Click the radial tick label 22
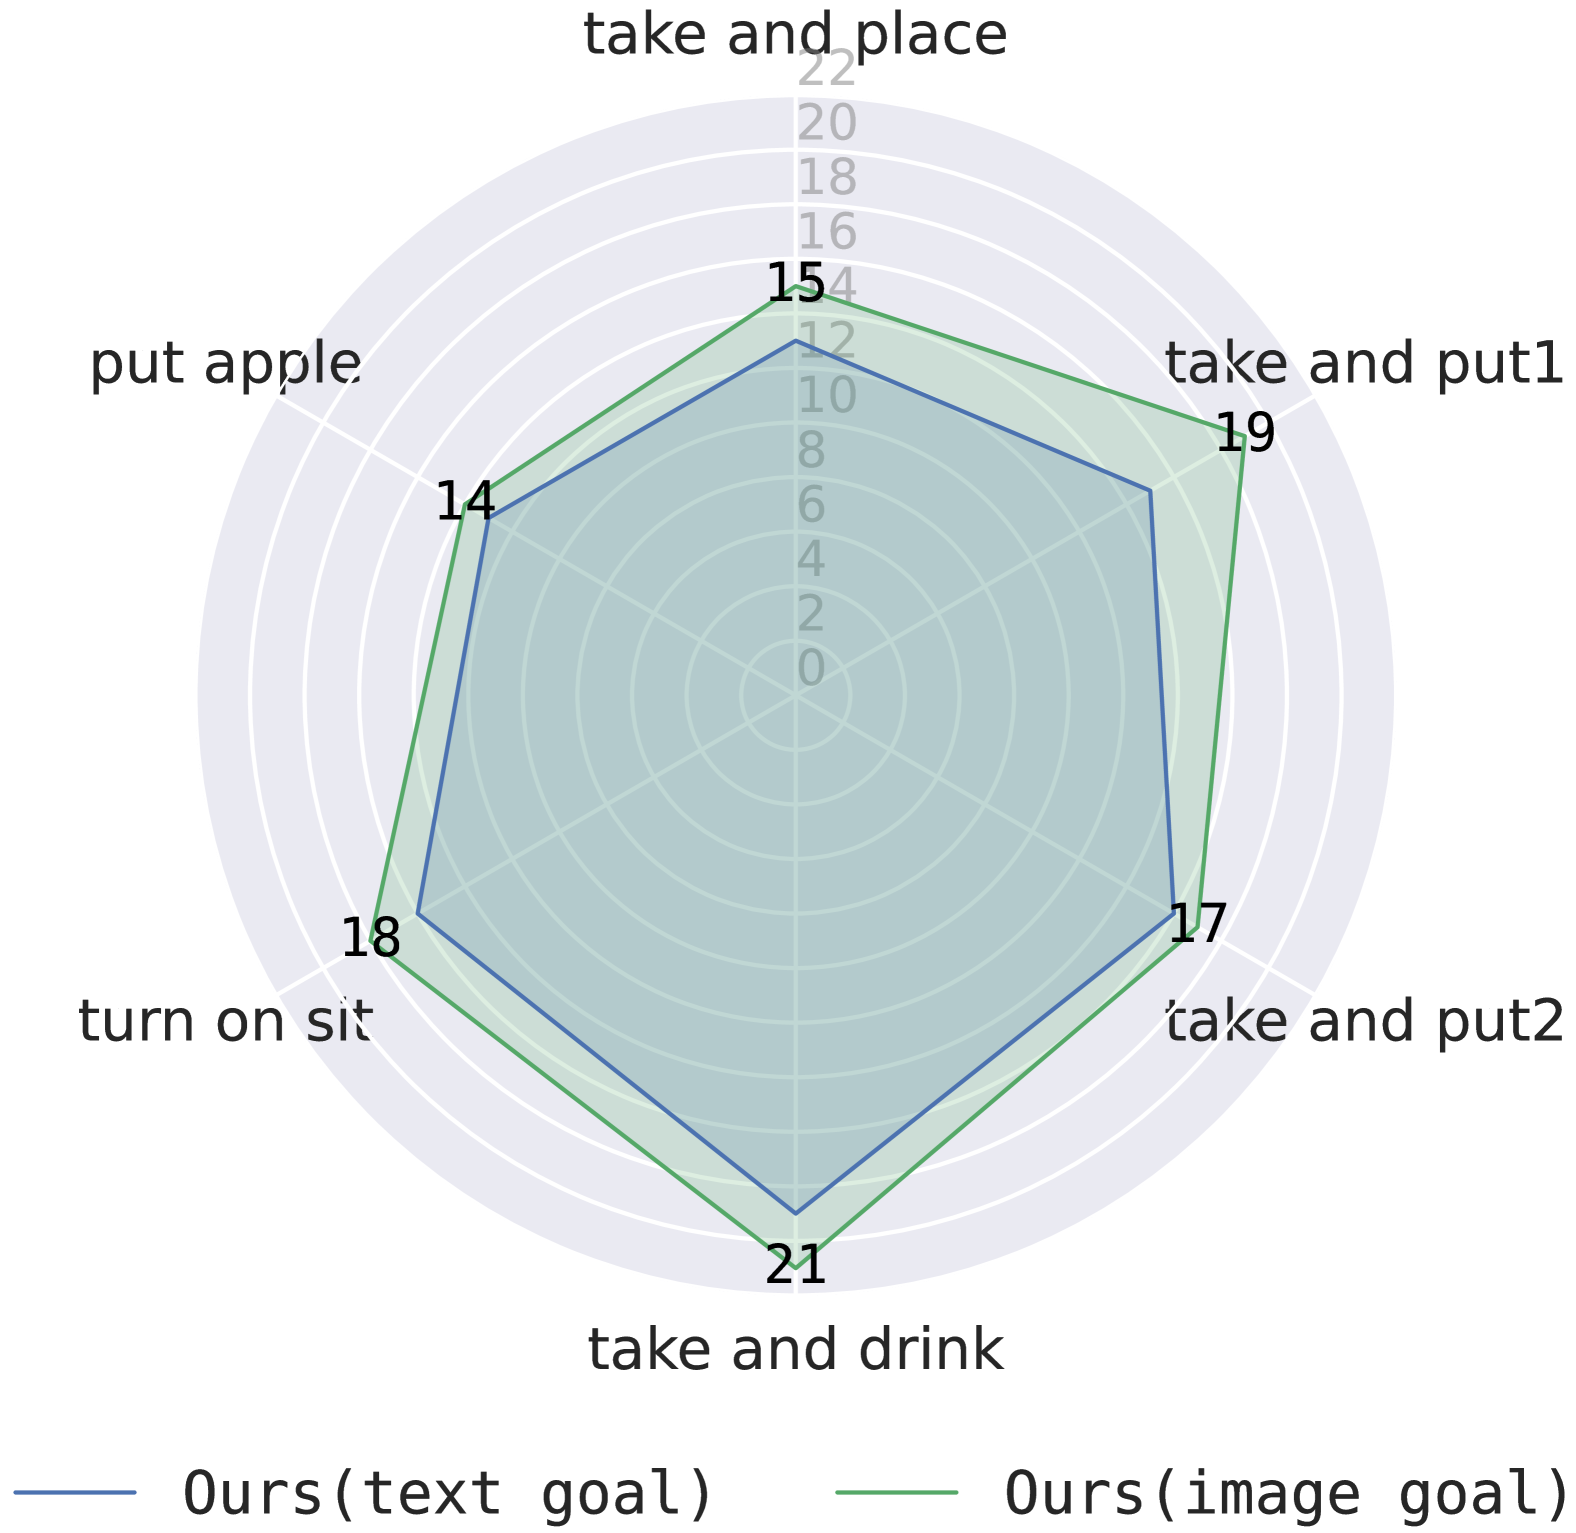1576x1533 pixels. coord(826,70)
